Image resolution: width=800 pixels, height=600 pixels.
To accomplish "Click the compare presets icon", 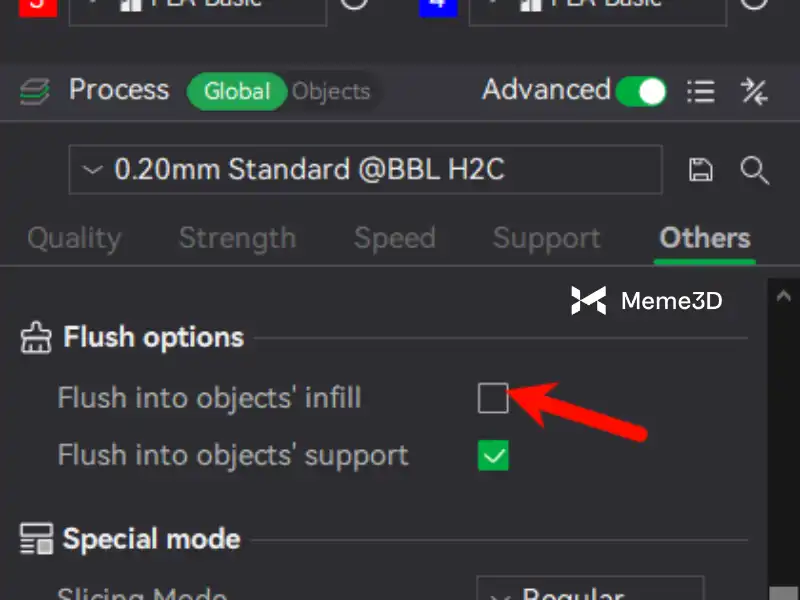I will [x=753, y=92].
